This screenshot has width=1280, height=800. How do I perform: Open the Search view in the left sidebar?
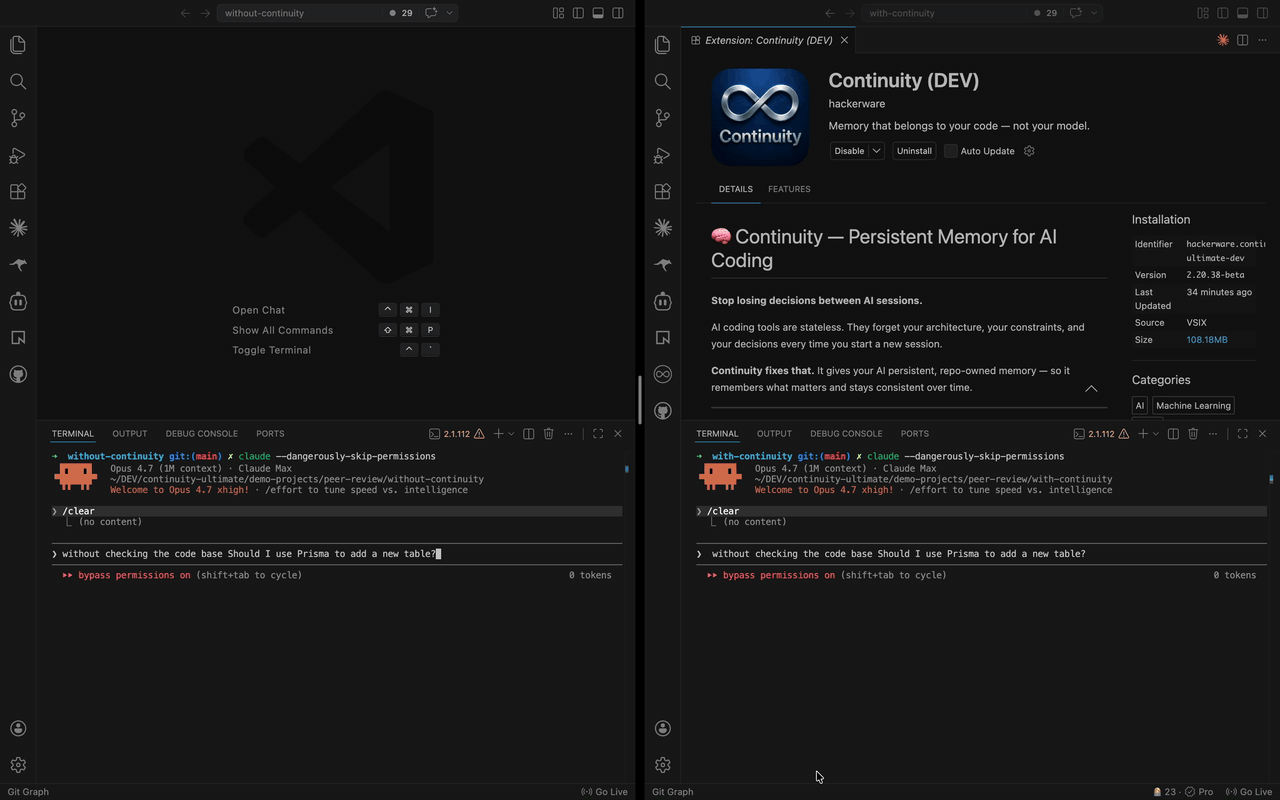(x=17, y=81)
